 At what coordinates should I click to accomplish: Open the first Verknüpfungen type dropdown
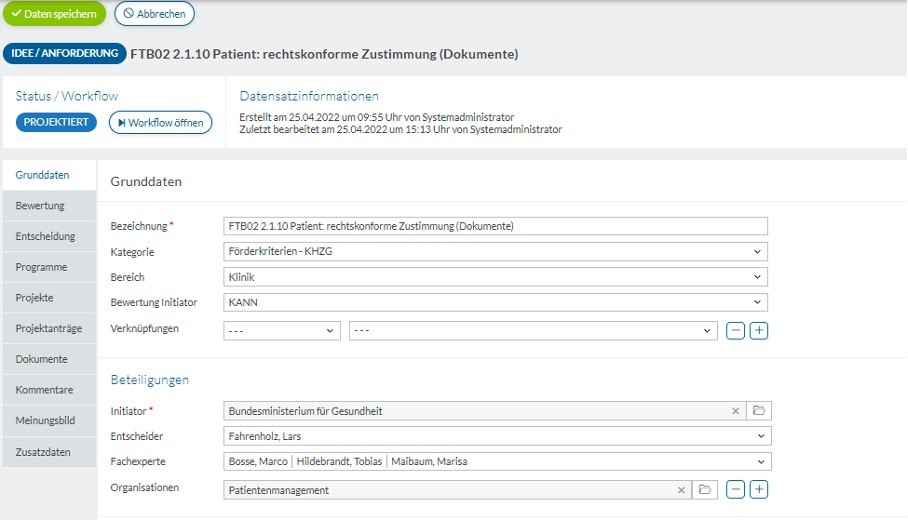[x=282, y=331]
